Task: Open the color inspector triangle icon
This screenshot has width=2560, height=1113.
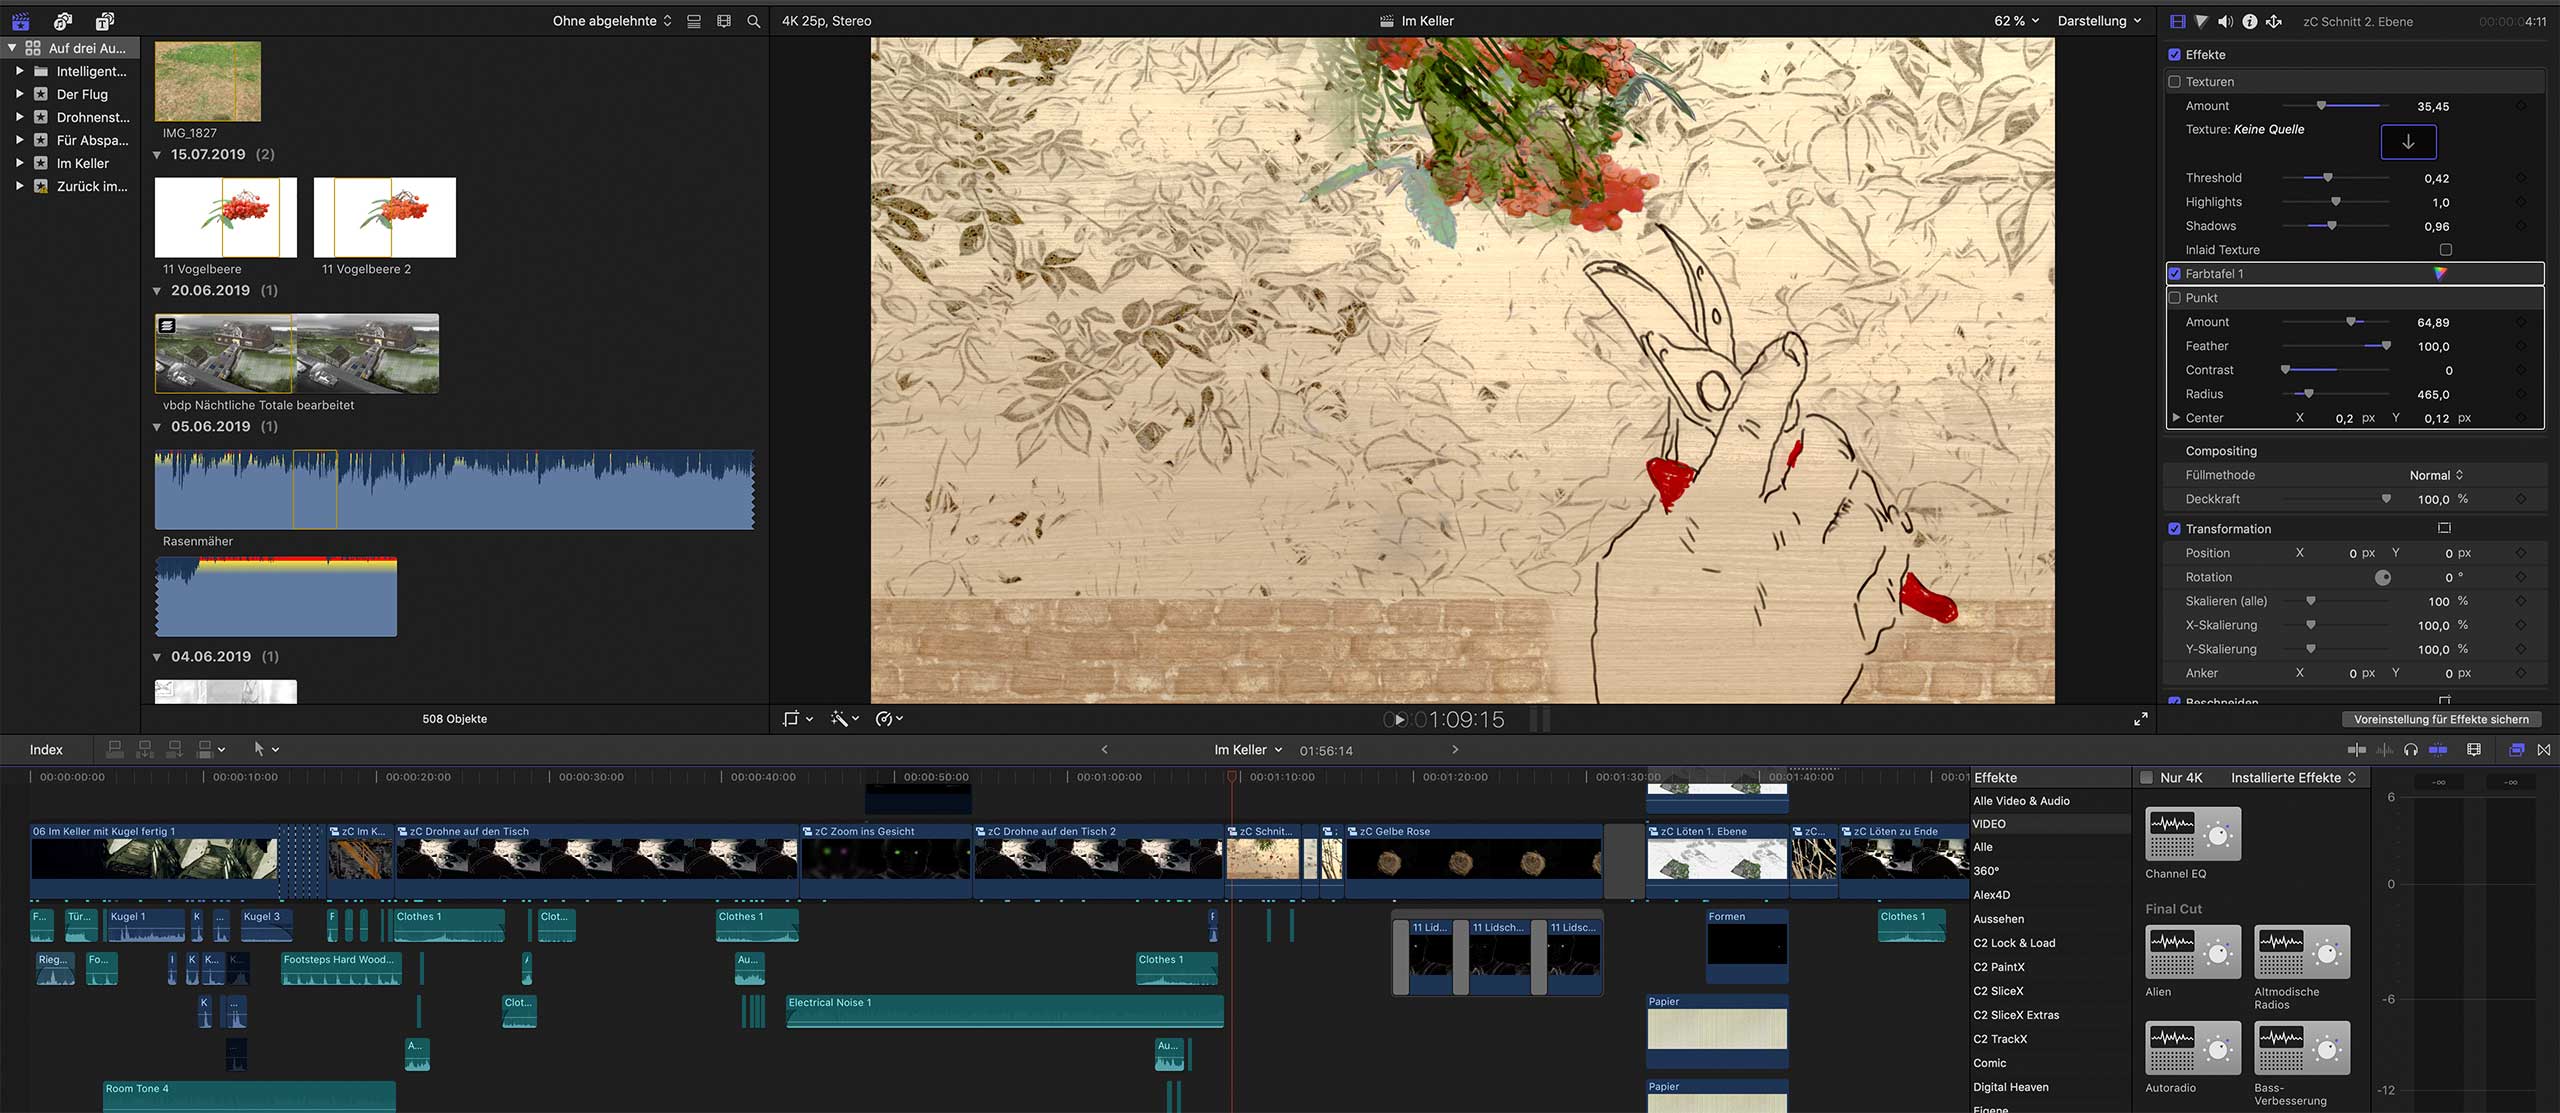Action: (x=2201, y=21)
